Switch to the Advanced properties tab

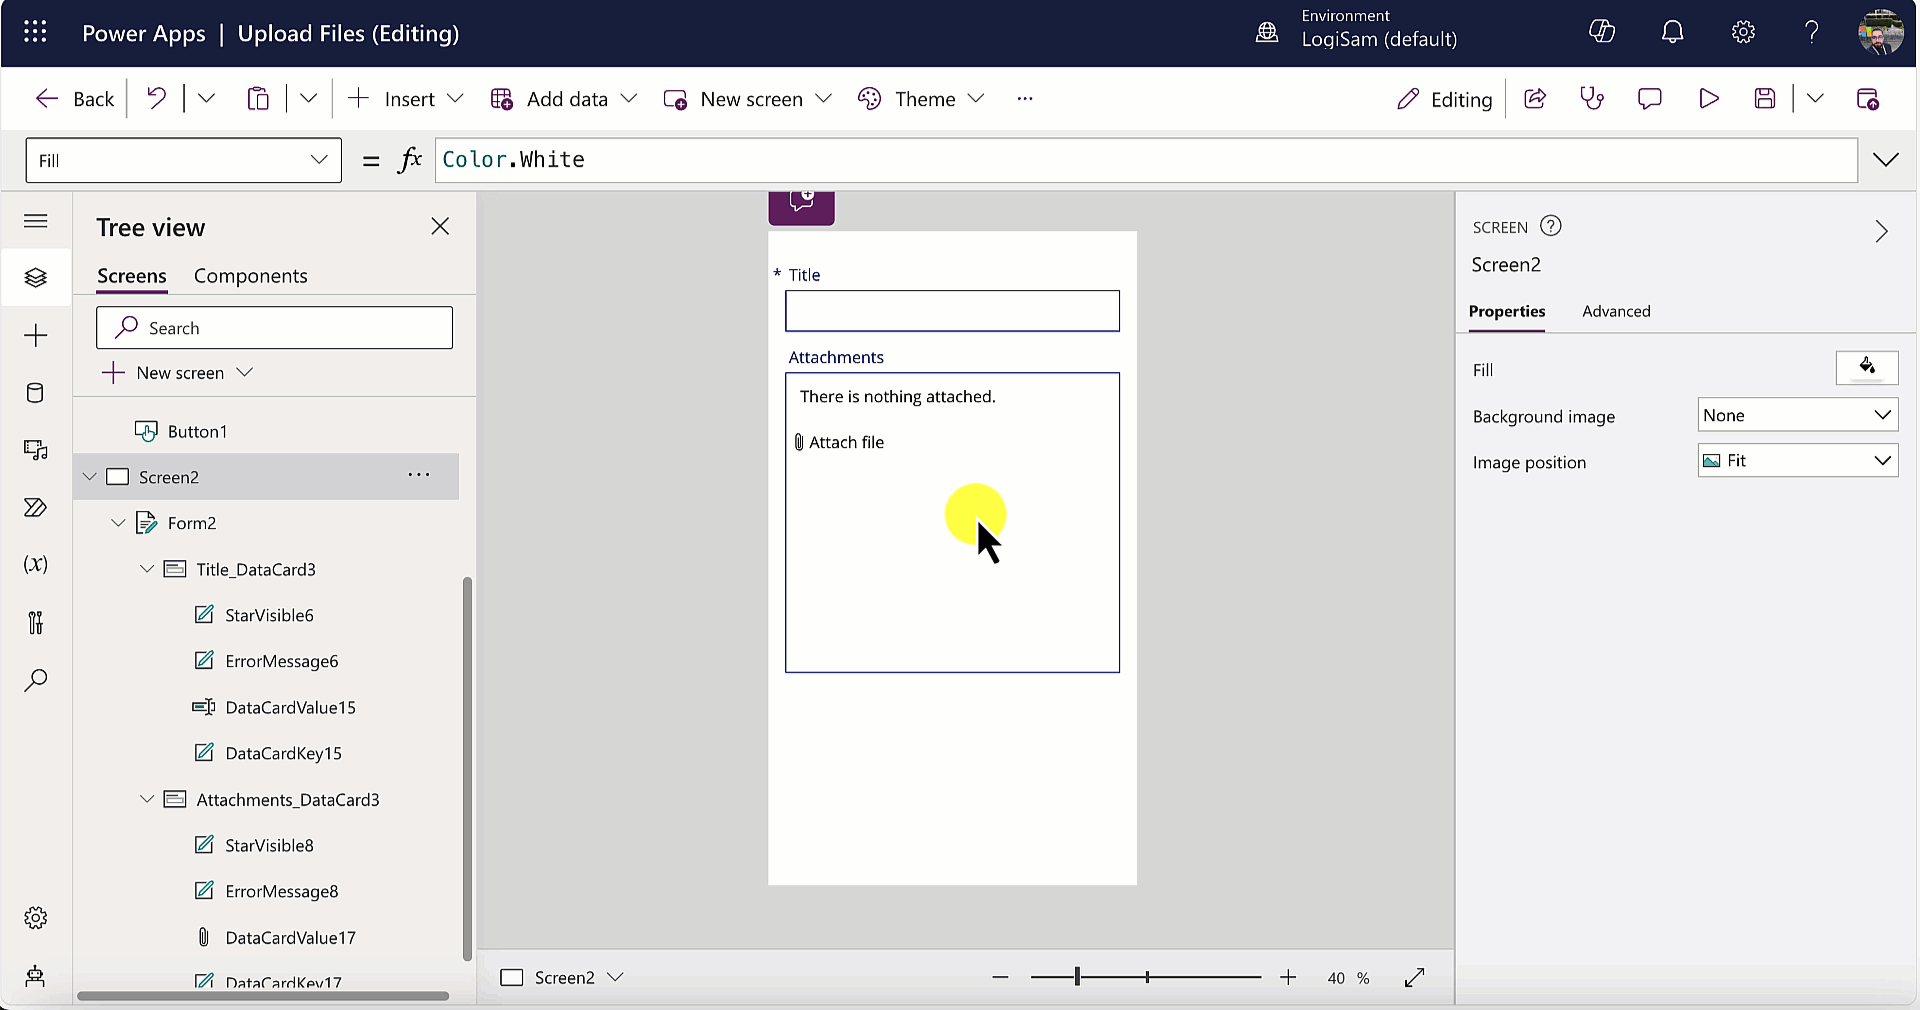coord(1616,311)
